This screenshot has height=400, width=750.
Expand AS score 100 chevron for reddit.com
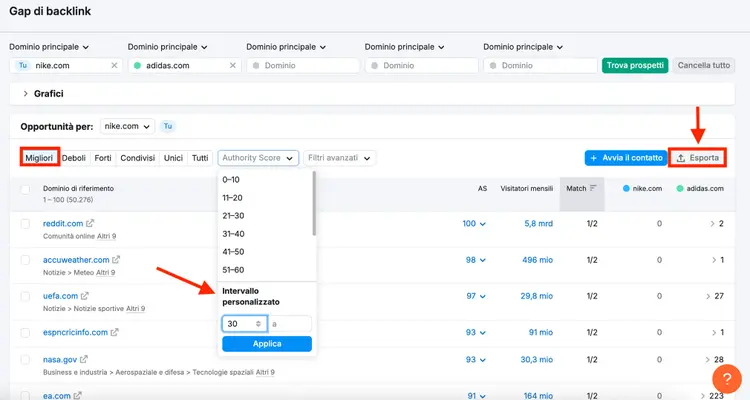(x=483, y=224)
